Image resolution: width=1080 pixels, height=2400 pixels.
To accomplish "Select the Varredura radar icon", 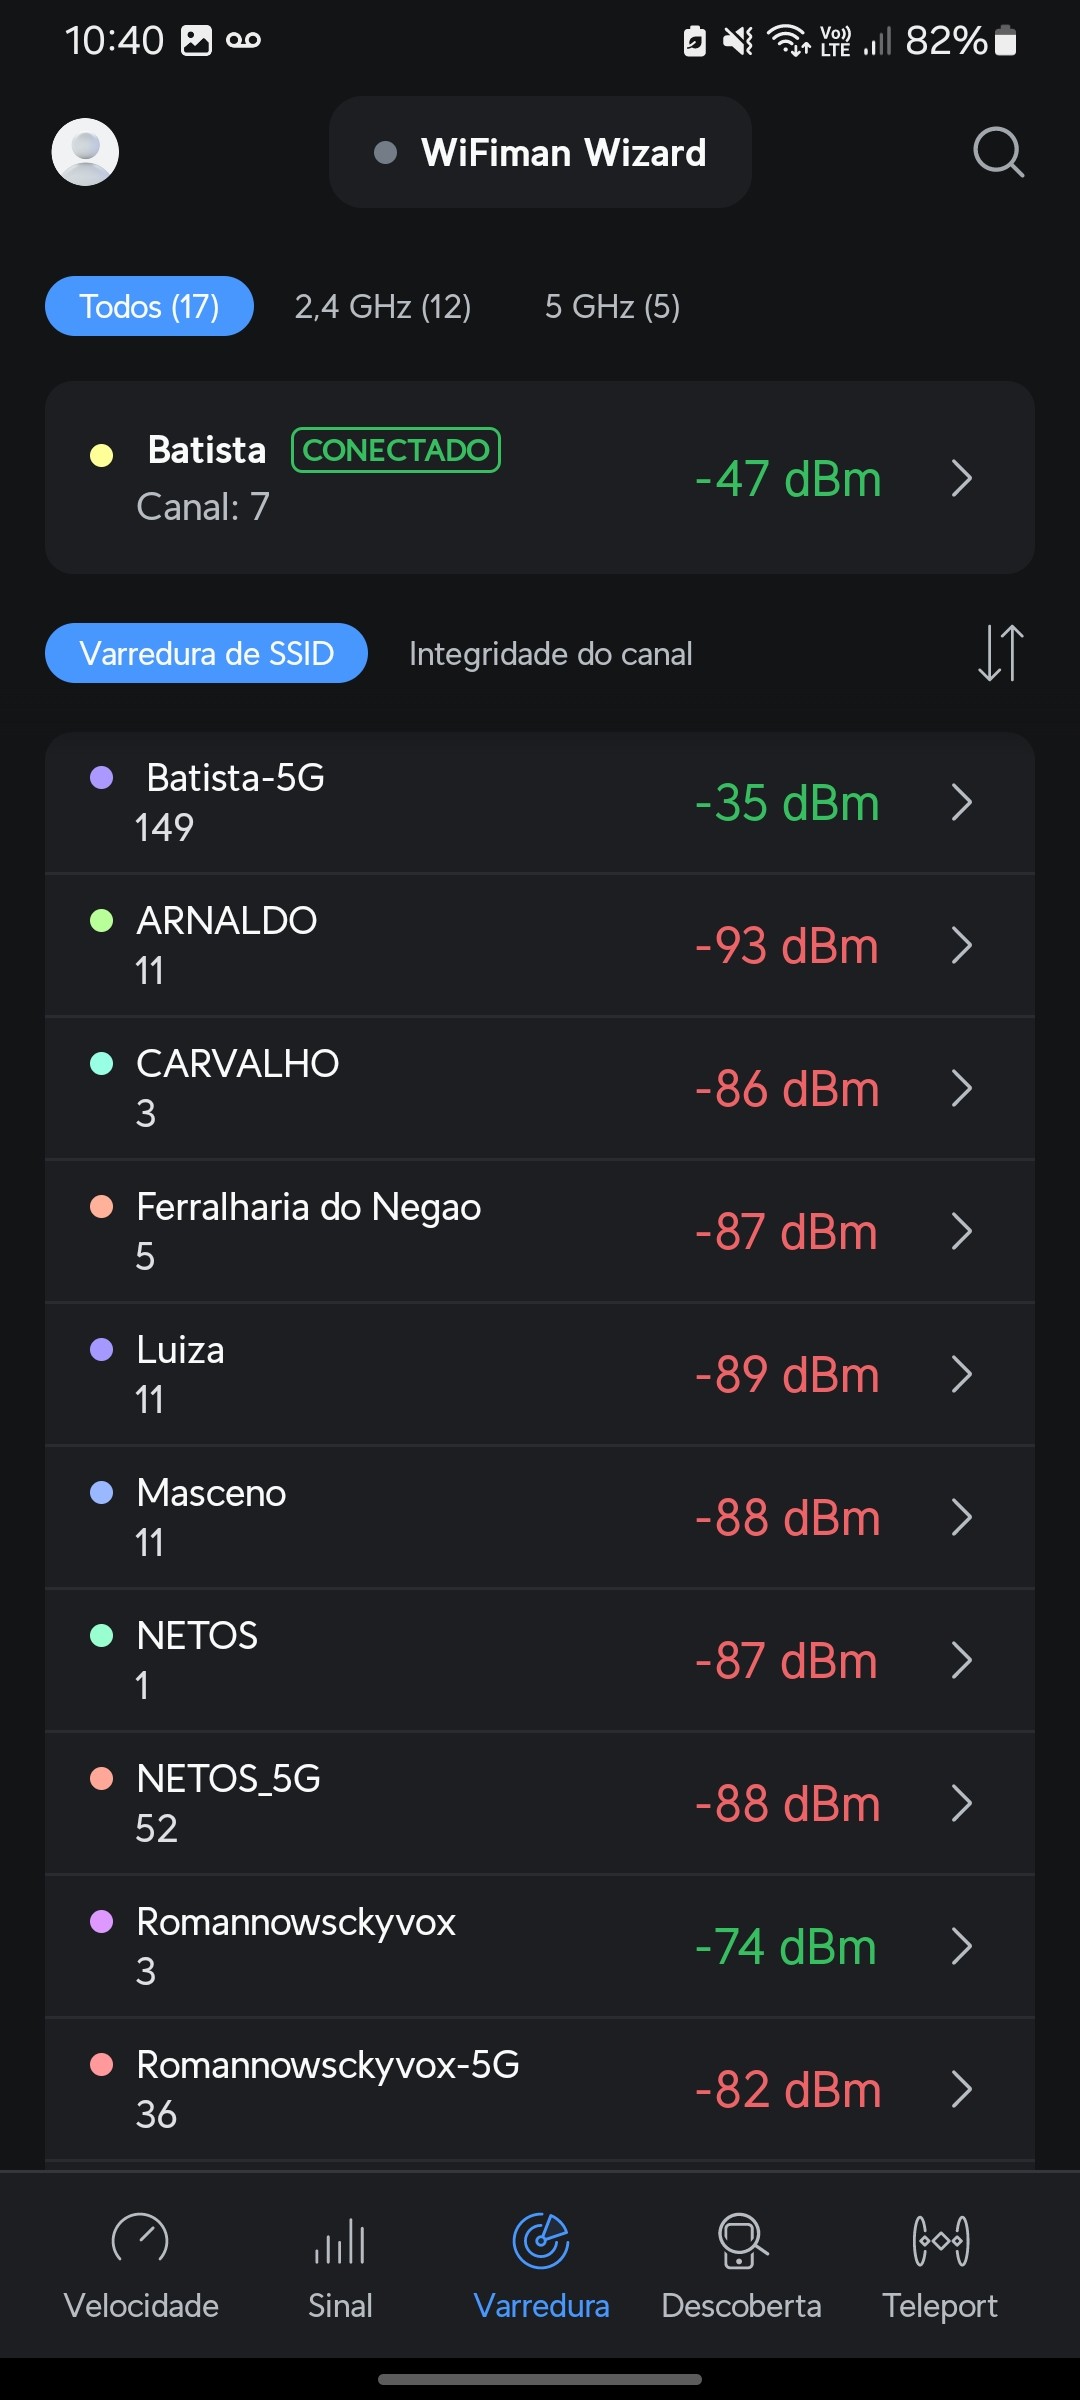I will pyautogui.click(x=541, y=2240).
